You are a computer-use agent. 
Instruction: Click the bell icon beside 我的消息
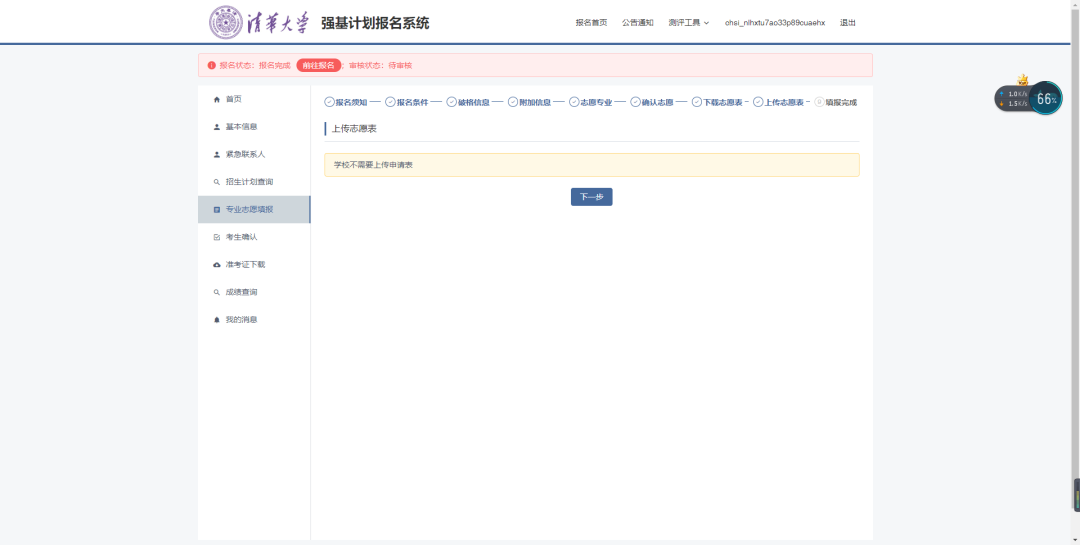pos(217,320)
